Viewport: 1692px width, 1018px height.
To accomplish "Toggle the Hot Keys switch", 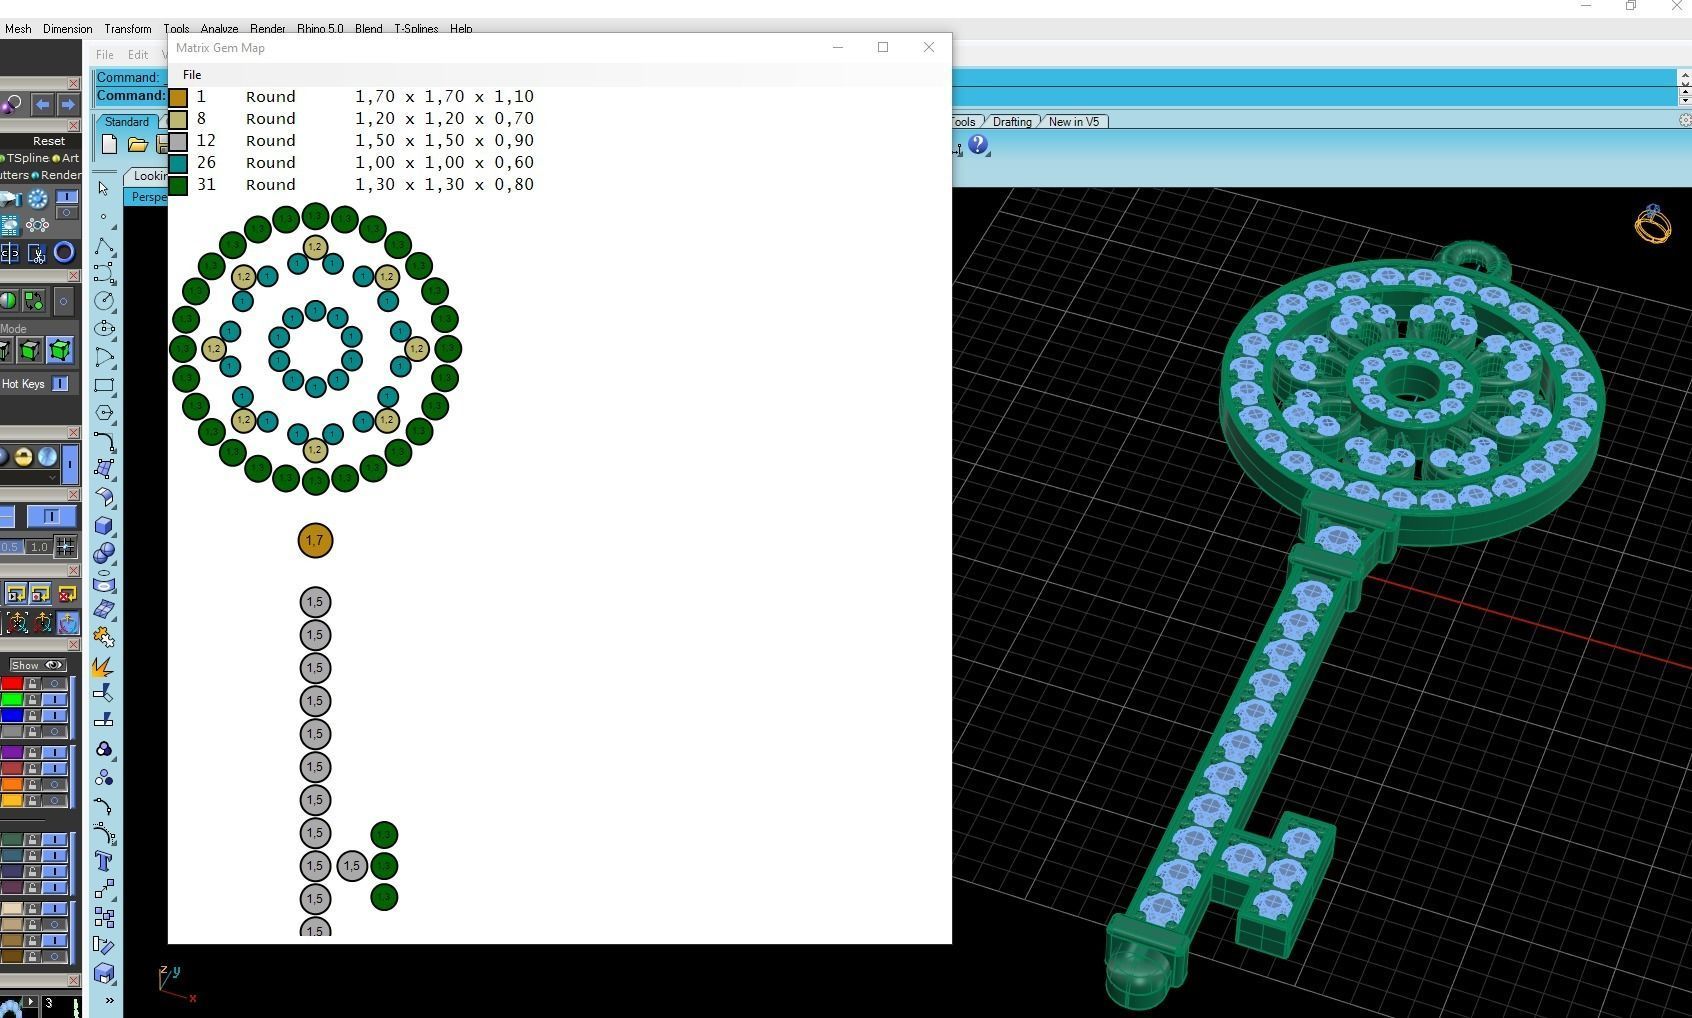I will pos(60,384).
